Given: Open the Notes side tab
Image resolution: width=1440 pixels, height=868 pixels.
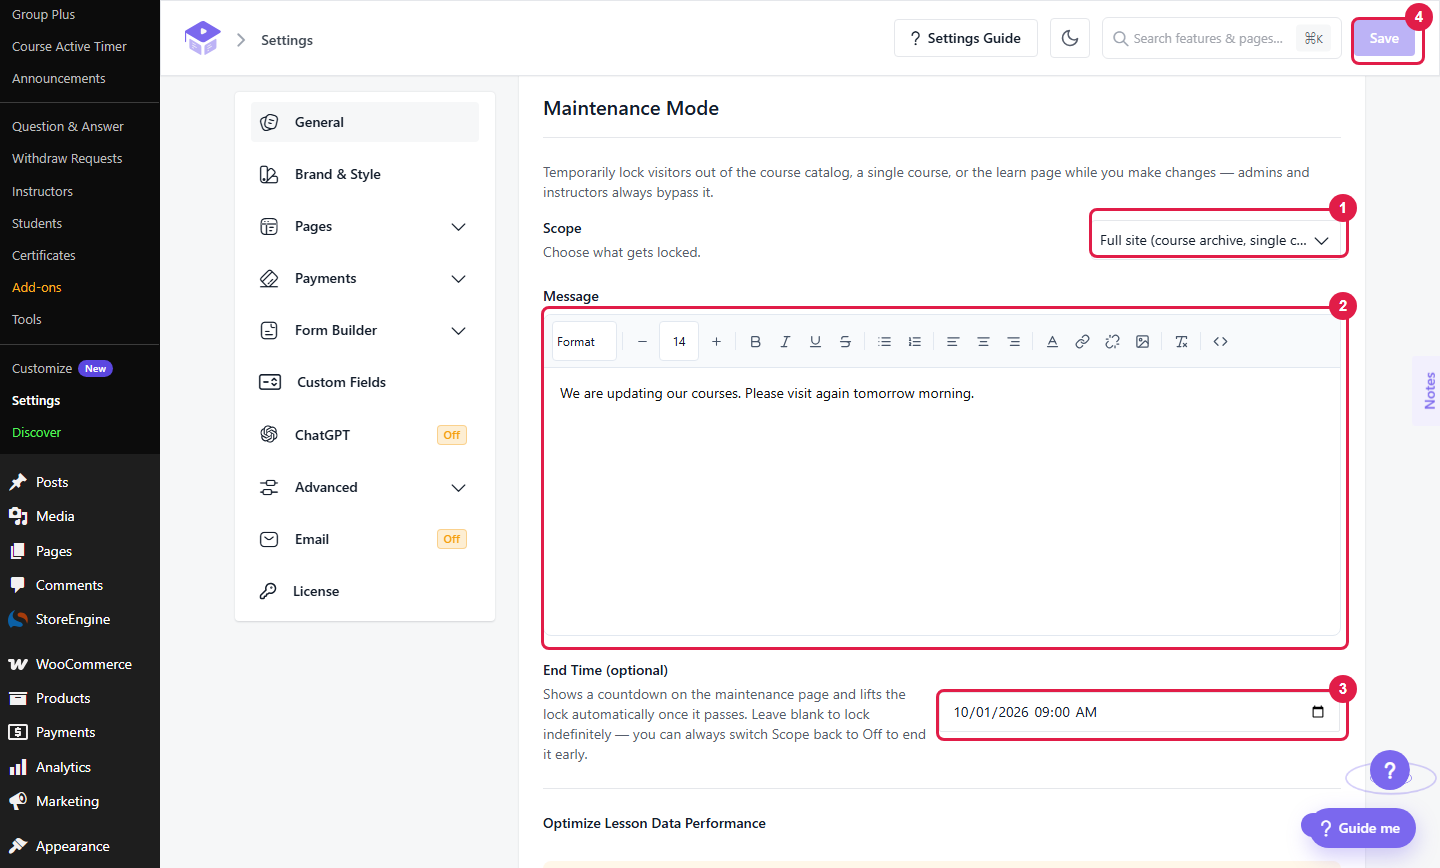Looking at the screenshot, I should coord(1427,391).
